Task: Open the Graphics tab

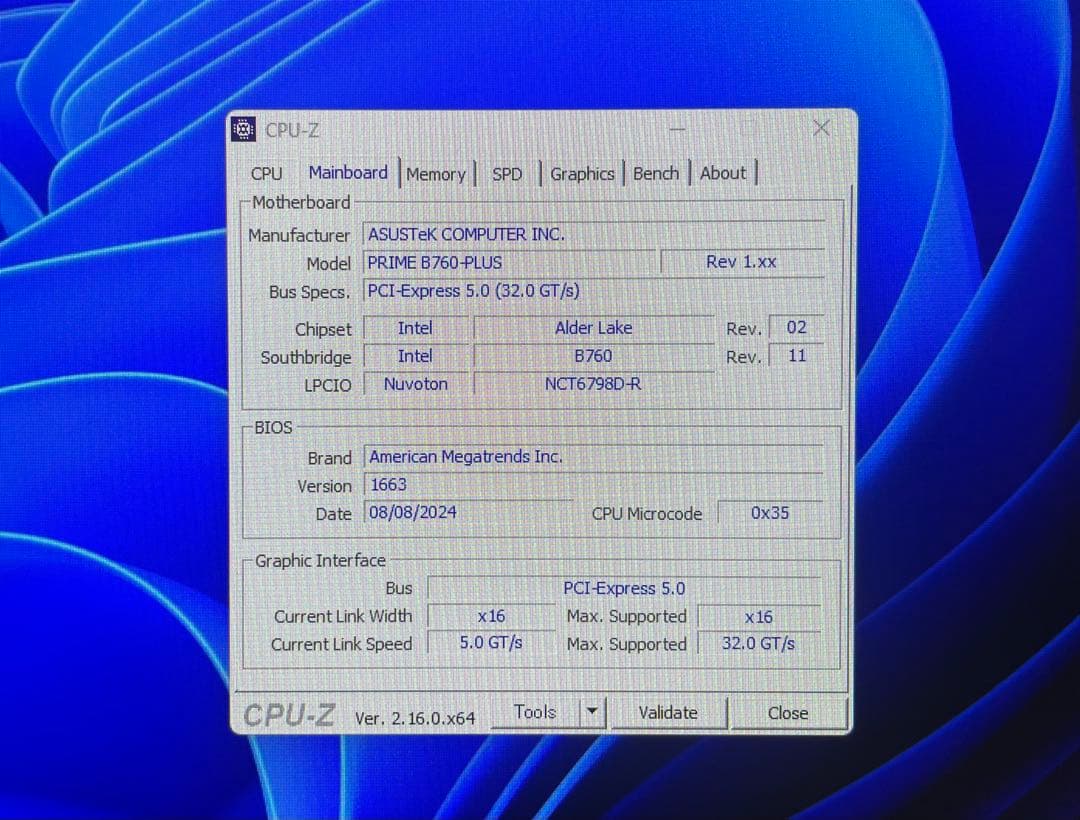Action: [x=582, y=174]
